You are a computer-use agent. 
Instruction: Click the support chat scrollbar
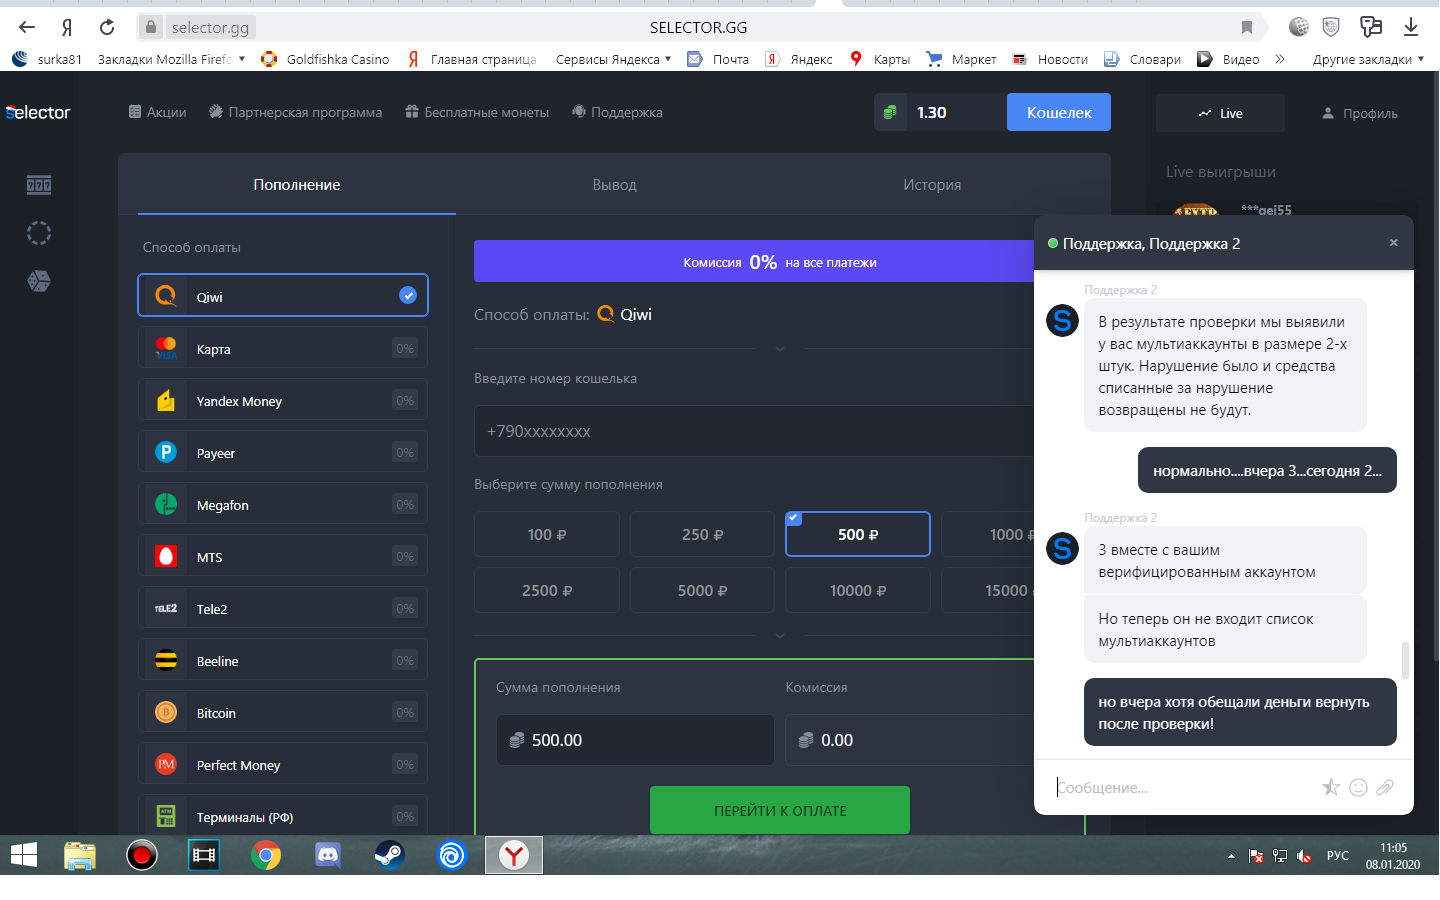pos(1405,660)
